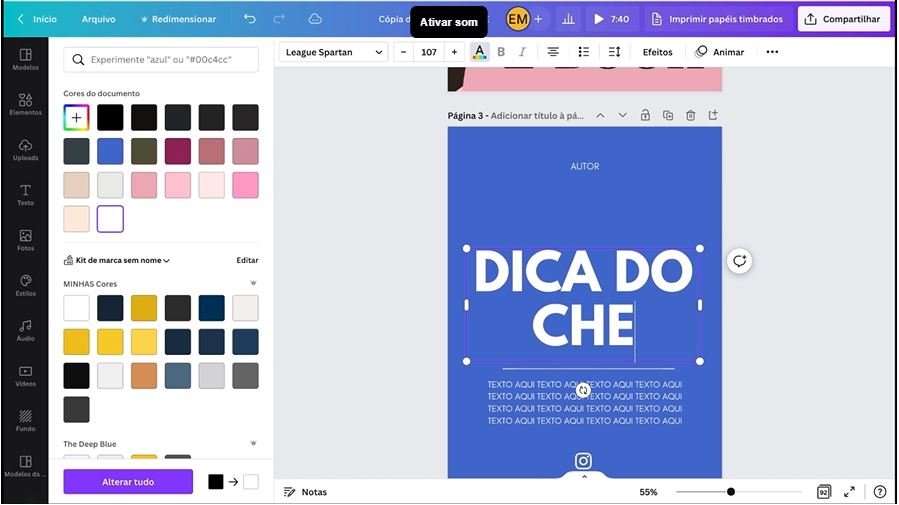The width and height of the screenshot is (899, 505).
Task: Click the rotate handle below the title
Action: tap(583, 390)
